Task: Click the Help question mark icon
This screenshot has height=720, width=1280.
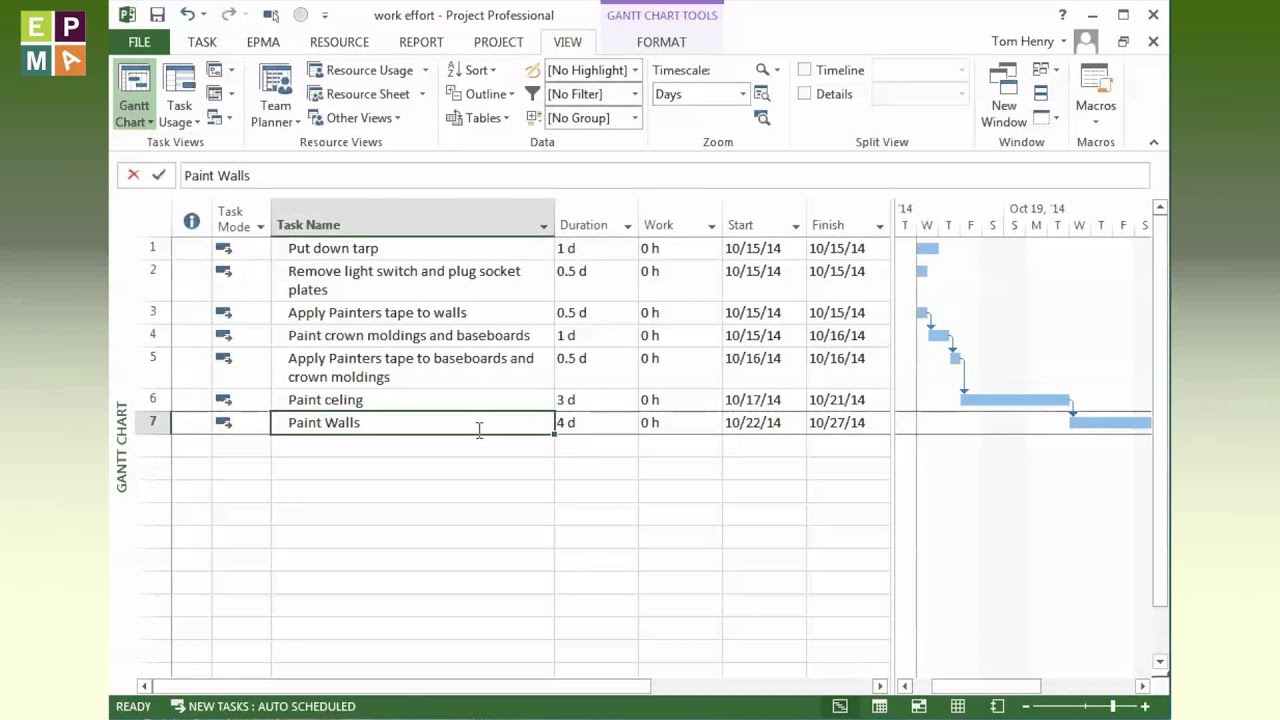Action: (x=1062, y=15)
